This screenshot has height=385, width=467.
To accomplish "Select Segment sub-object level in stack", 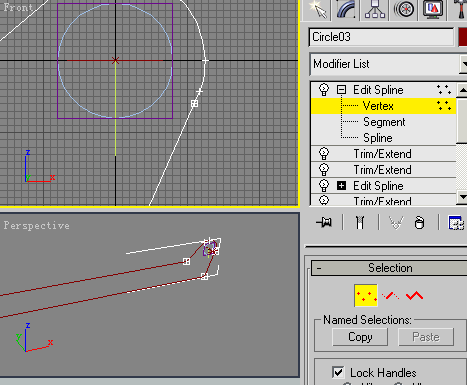I will [384, 122].
